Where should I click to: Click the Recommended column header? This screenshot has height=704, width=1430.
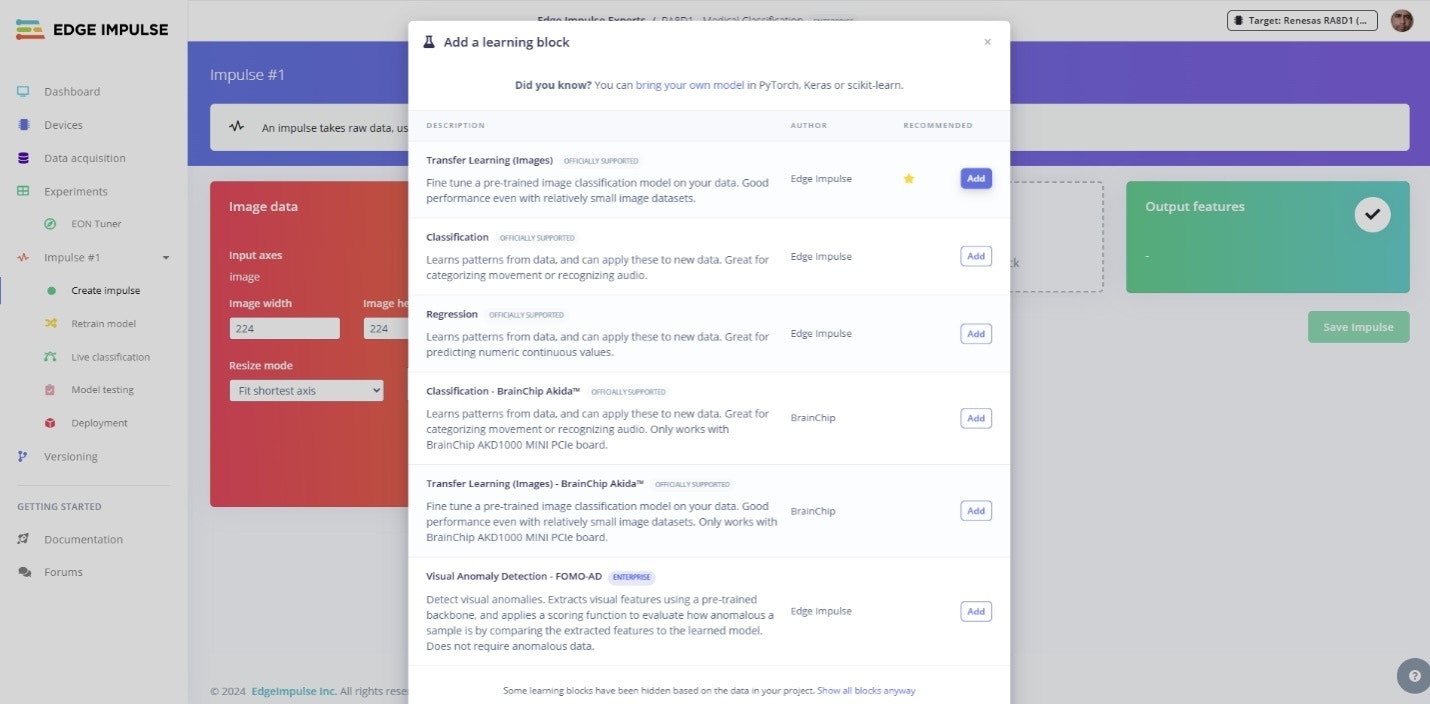[x=938, y=125]
